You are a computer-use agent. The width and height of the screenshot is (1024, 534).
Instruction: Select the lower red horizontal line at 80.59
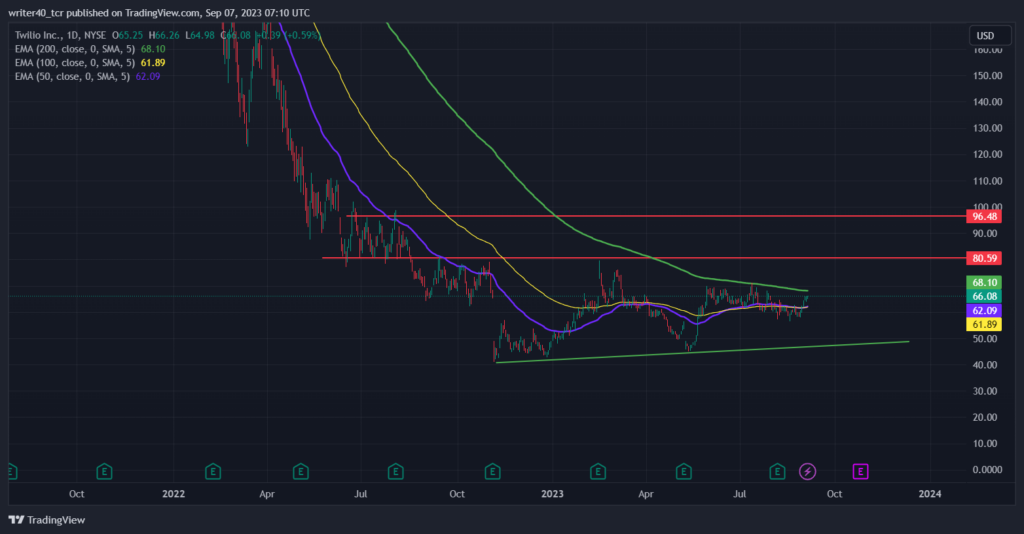[x=644, y=258]
